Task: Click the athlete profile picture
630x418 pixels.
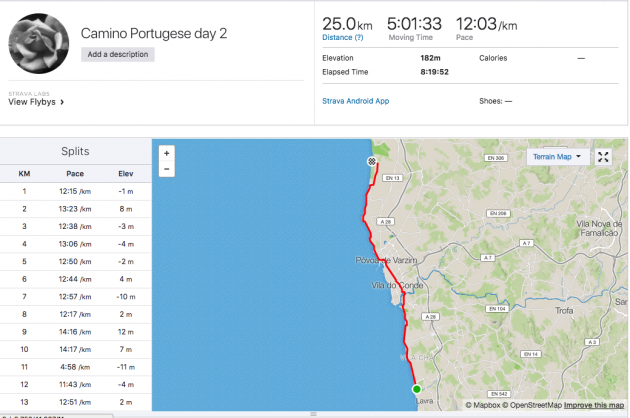Action: click(x=38, y=44)
